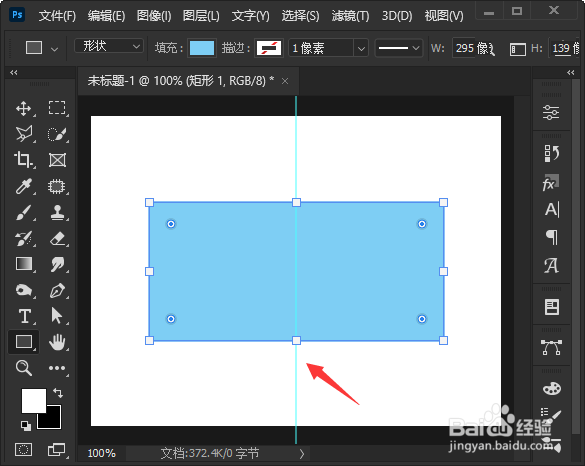Open the 视图(V) menu
The height and width of the screenshot is (466, 585).
[x=444, y=16]
